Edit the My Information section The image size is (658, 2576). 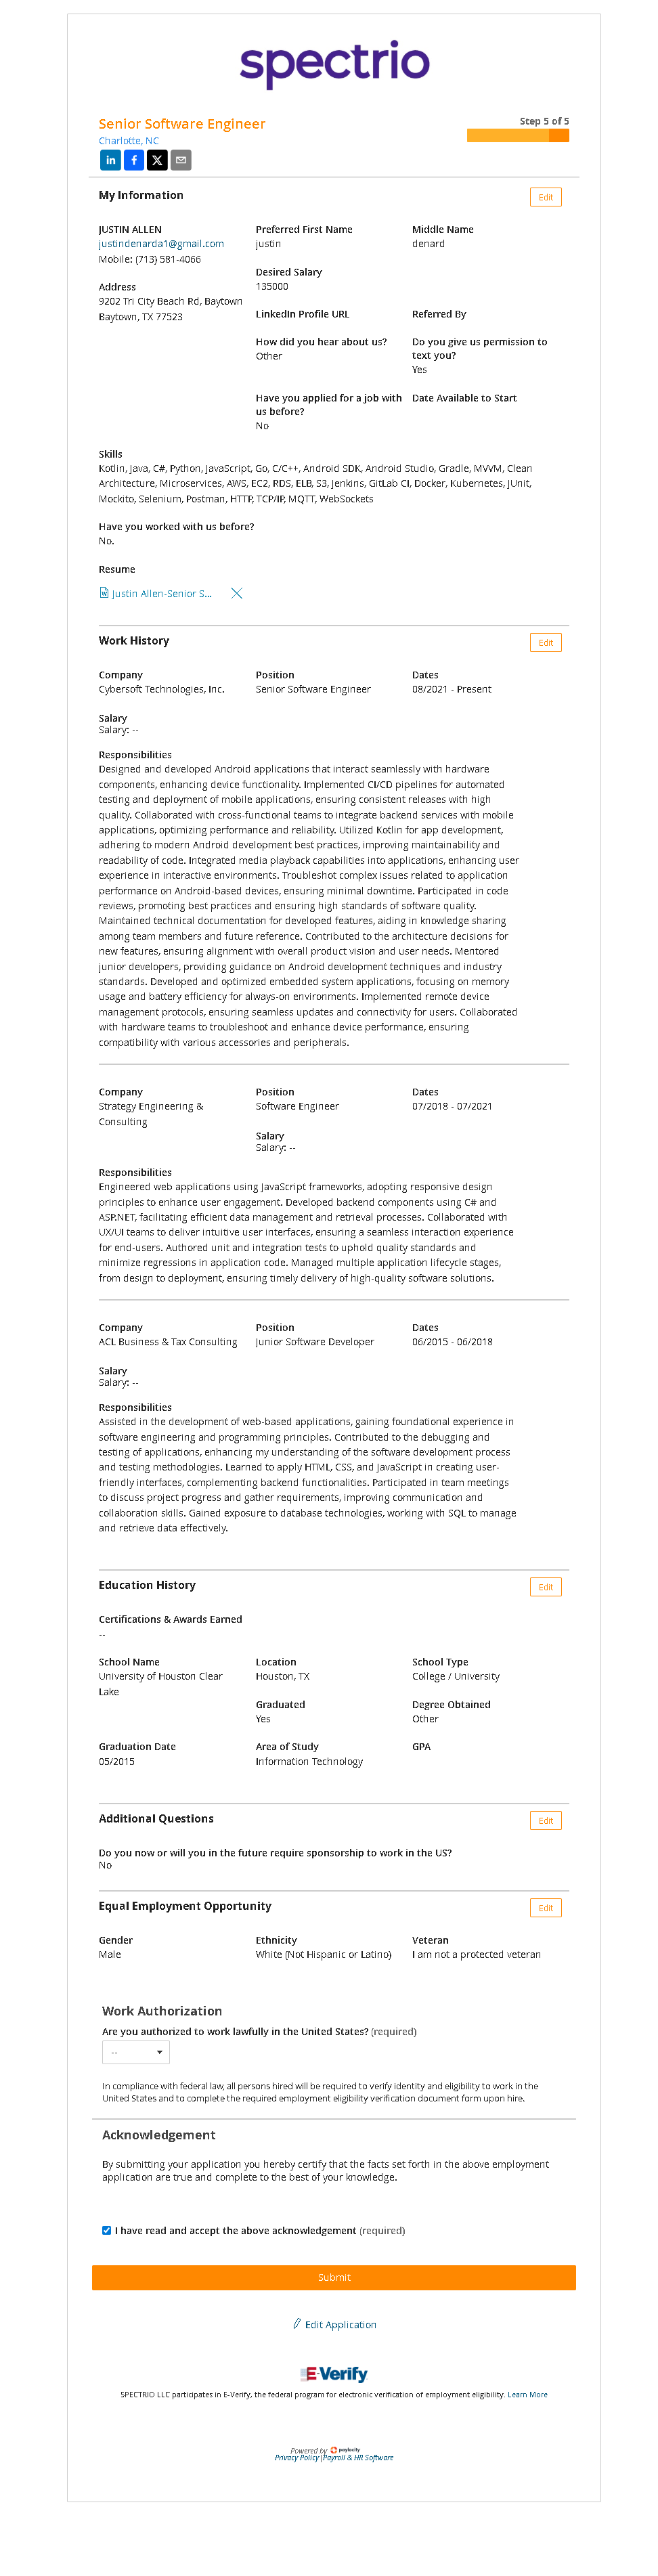coord(545,197)
